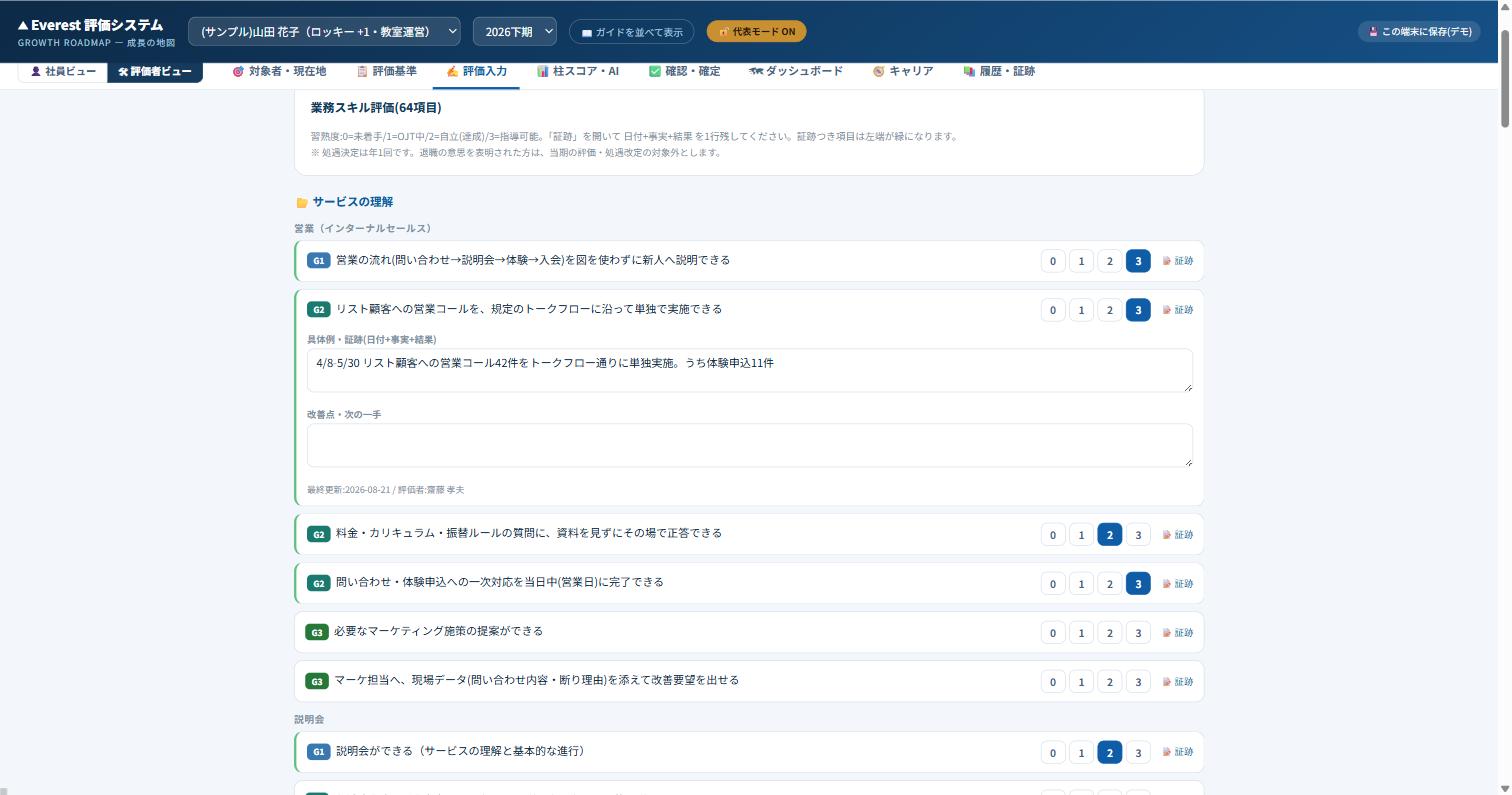Click G1 badge on 説明会ができる row
This screenshot has height=795, width=1512.
[x=318, y=752]
